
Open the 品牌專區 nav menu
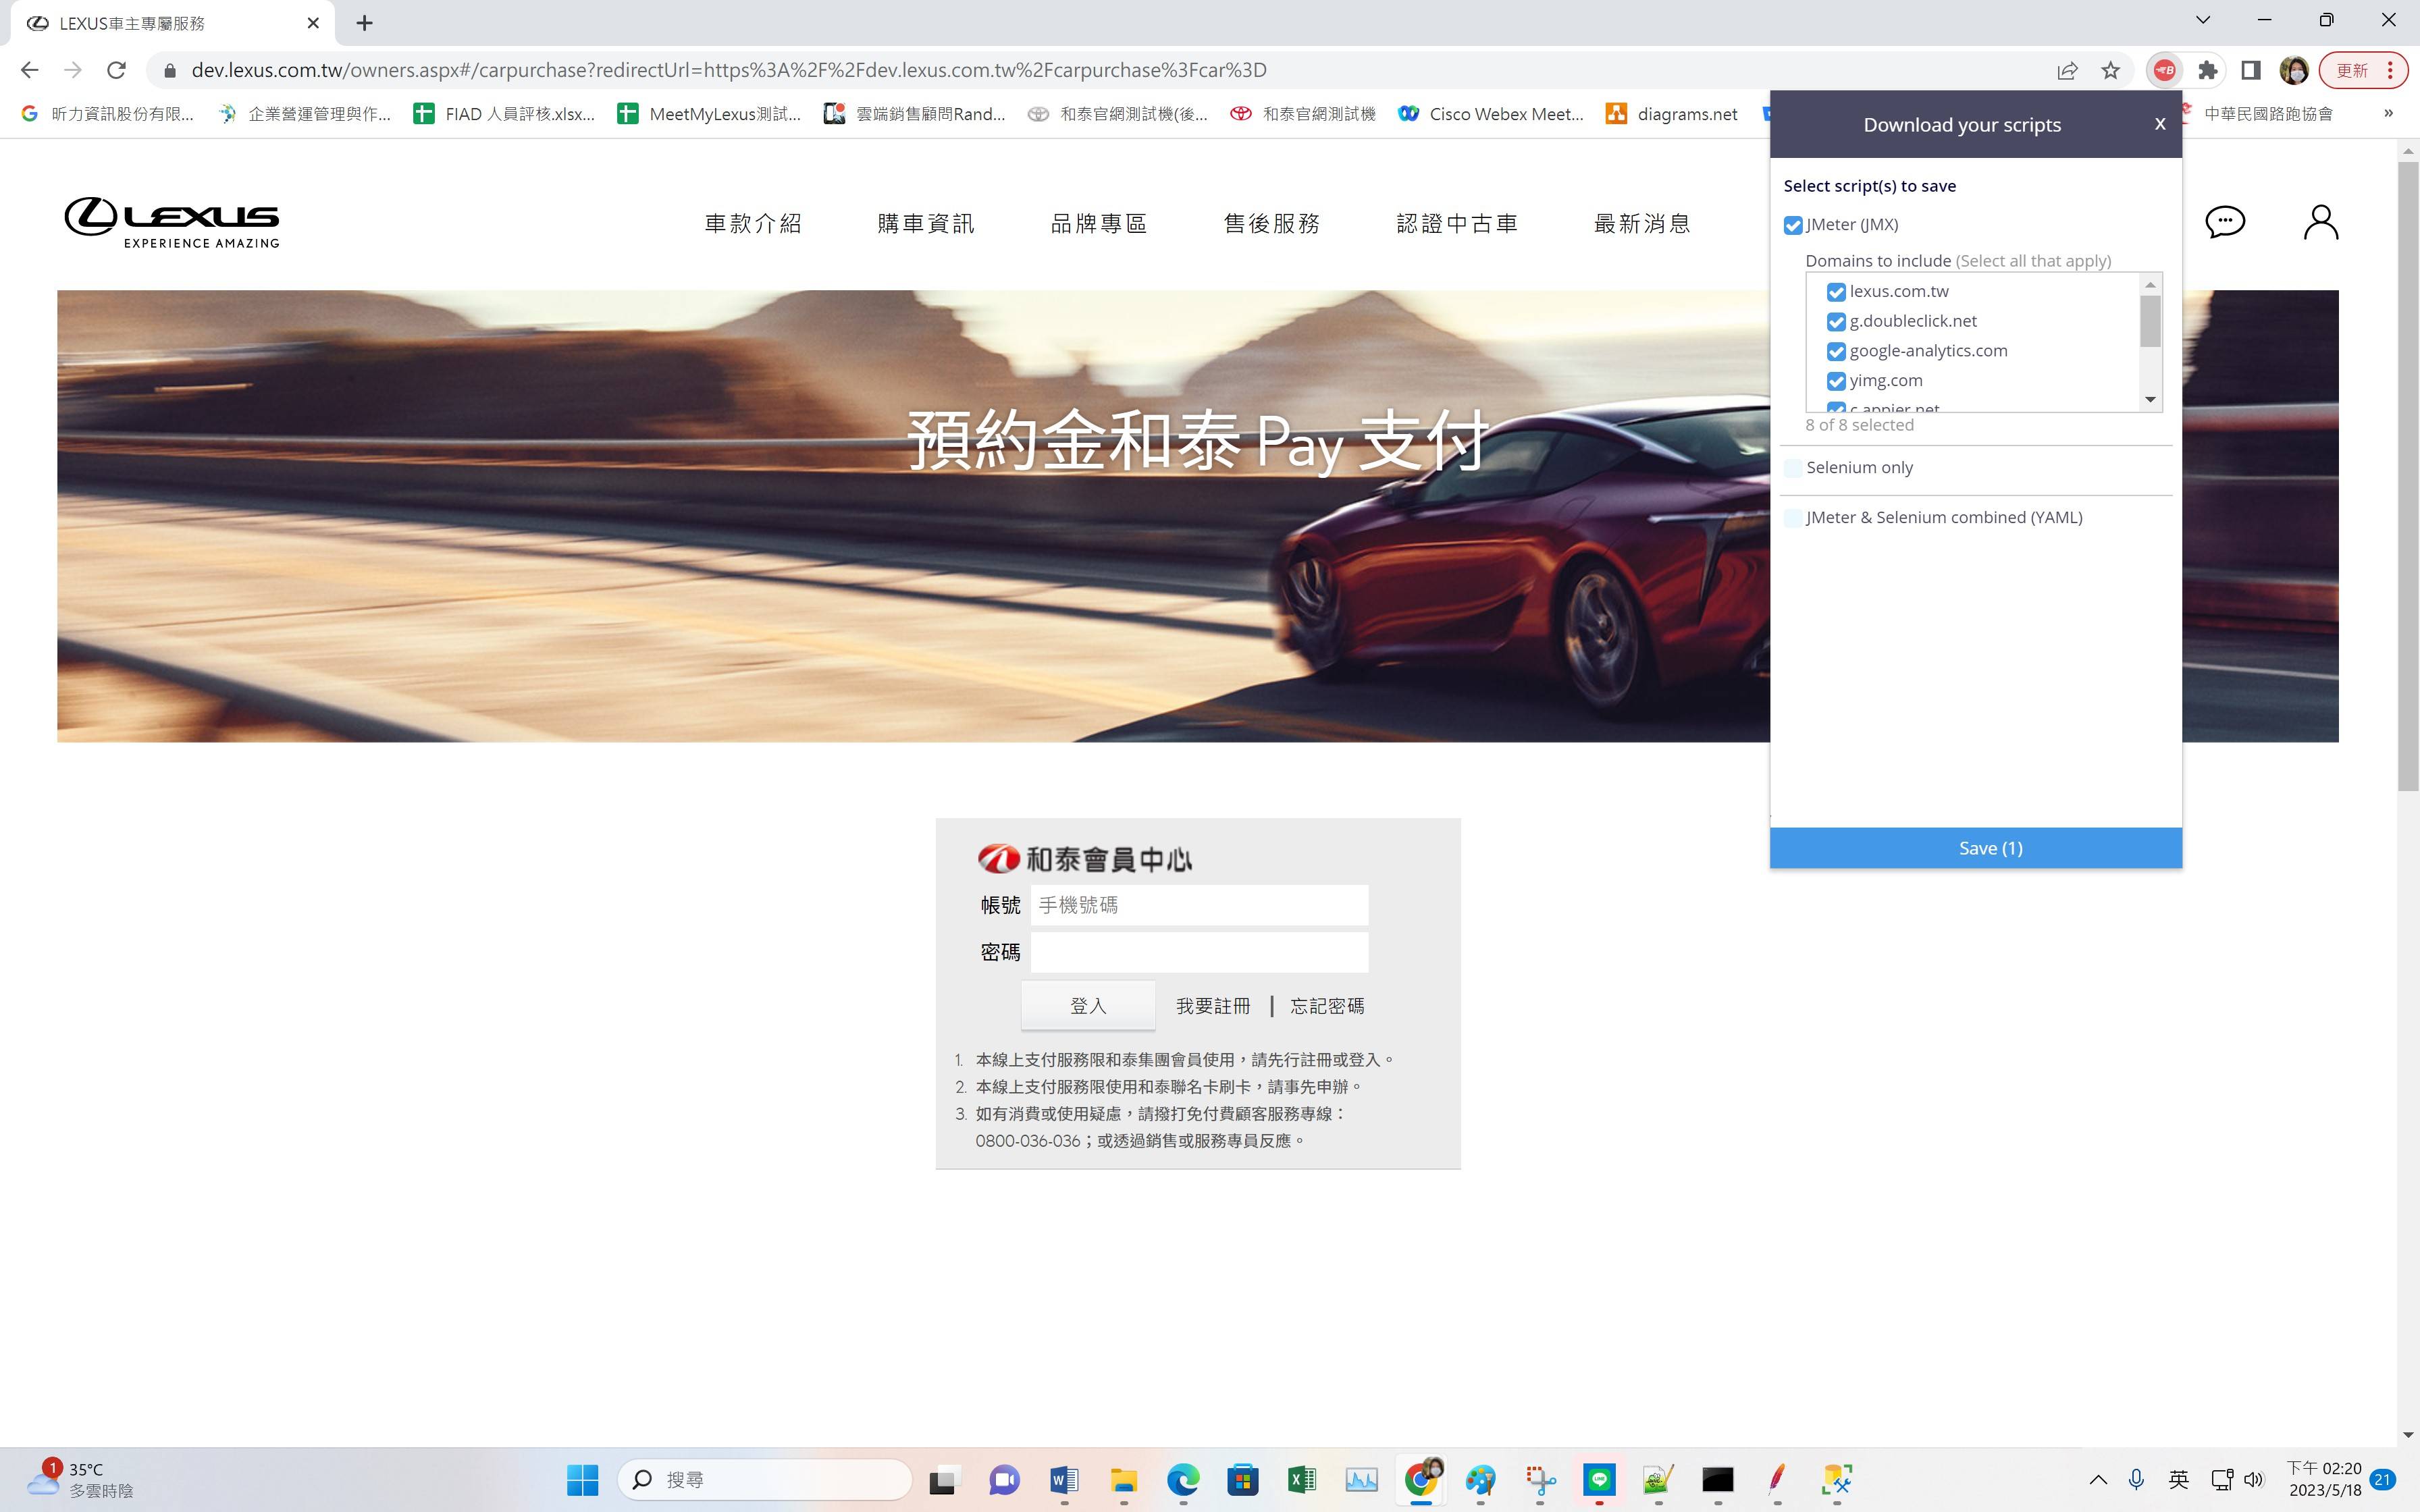point(1099,223)
